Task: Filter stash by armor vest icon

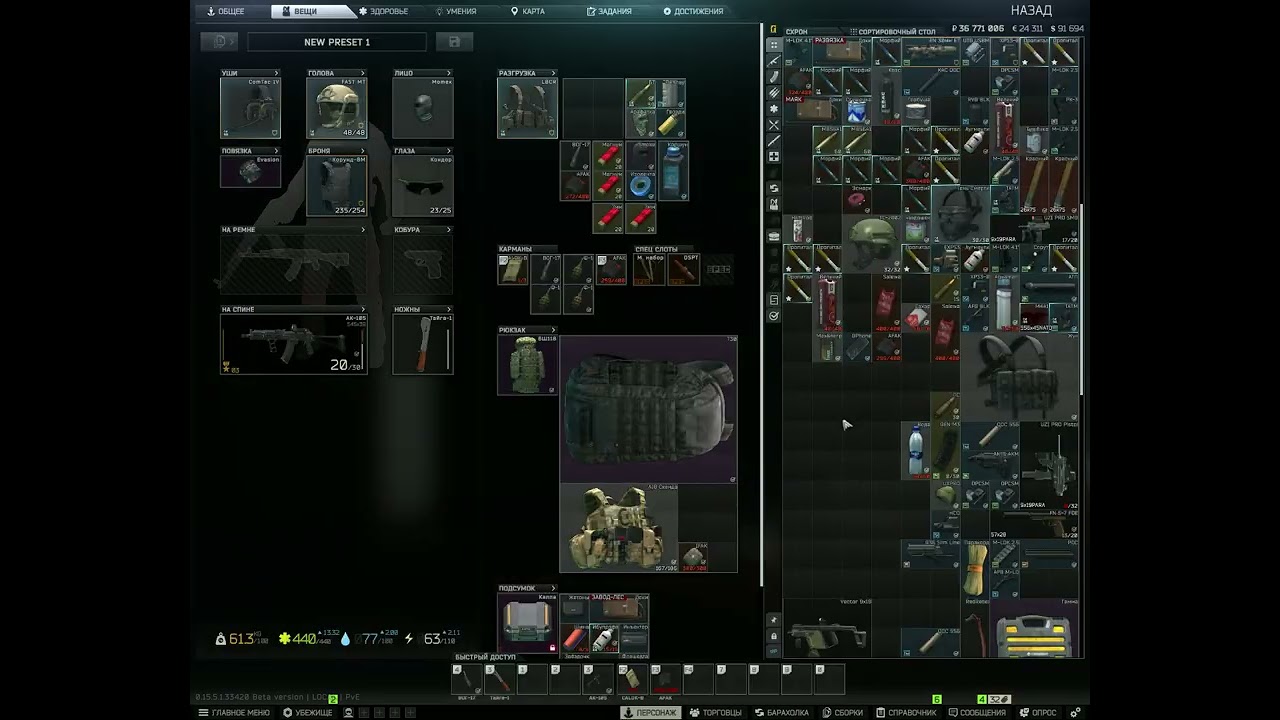Action: tap(773, 204)
